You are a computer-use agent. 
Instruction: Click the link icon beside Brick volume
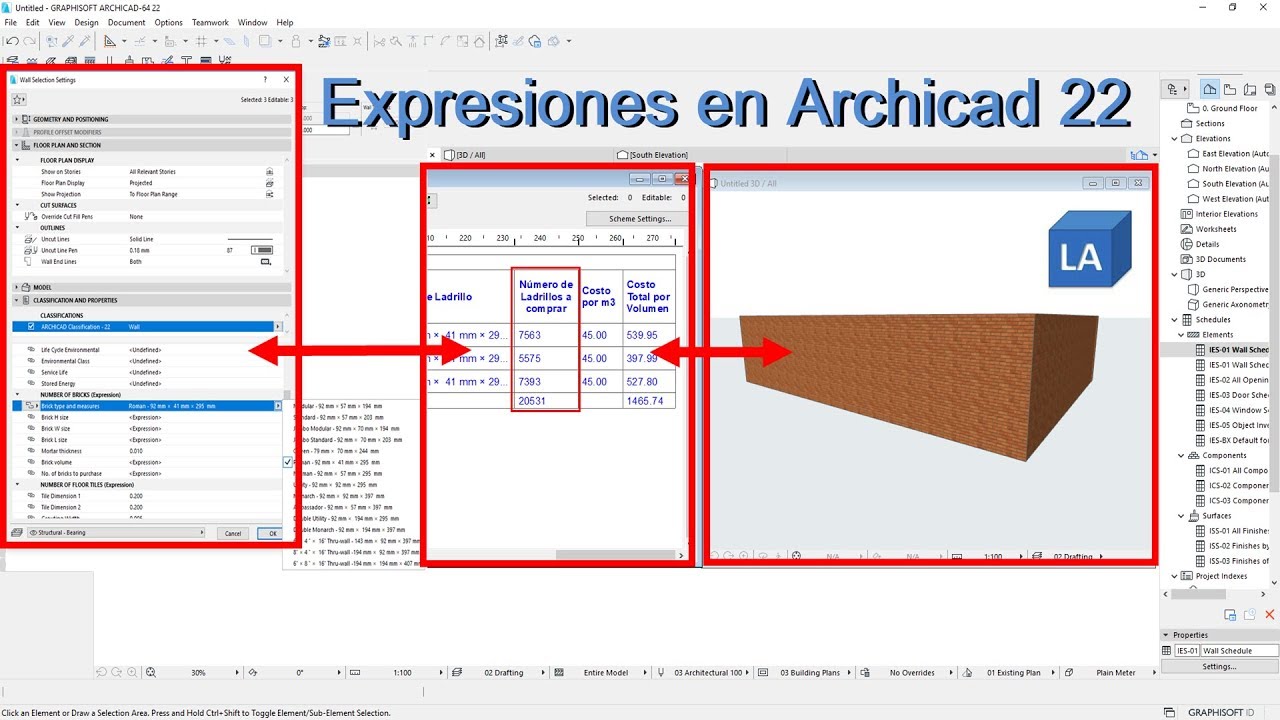30,462
